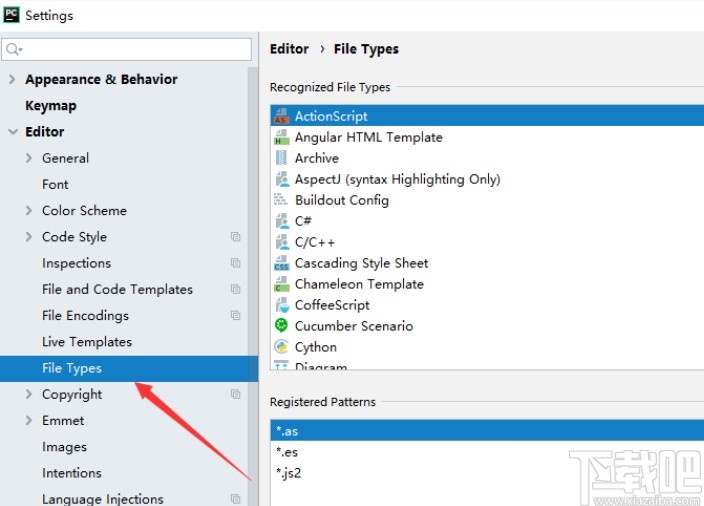Expand the Appearance & Behavior section
This screenshot has width=704, height=506.
tap(12, 80)
